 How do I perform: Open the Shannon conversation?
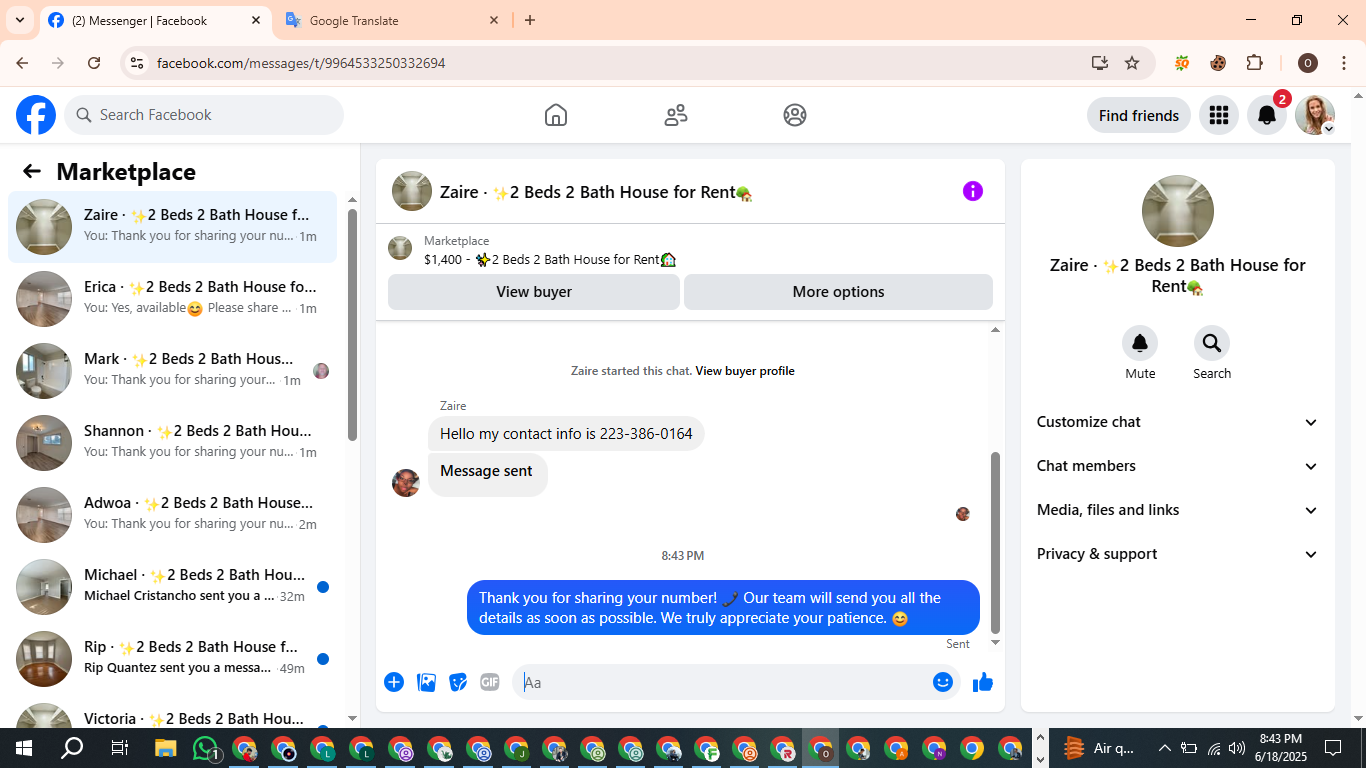(172, 443)
